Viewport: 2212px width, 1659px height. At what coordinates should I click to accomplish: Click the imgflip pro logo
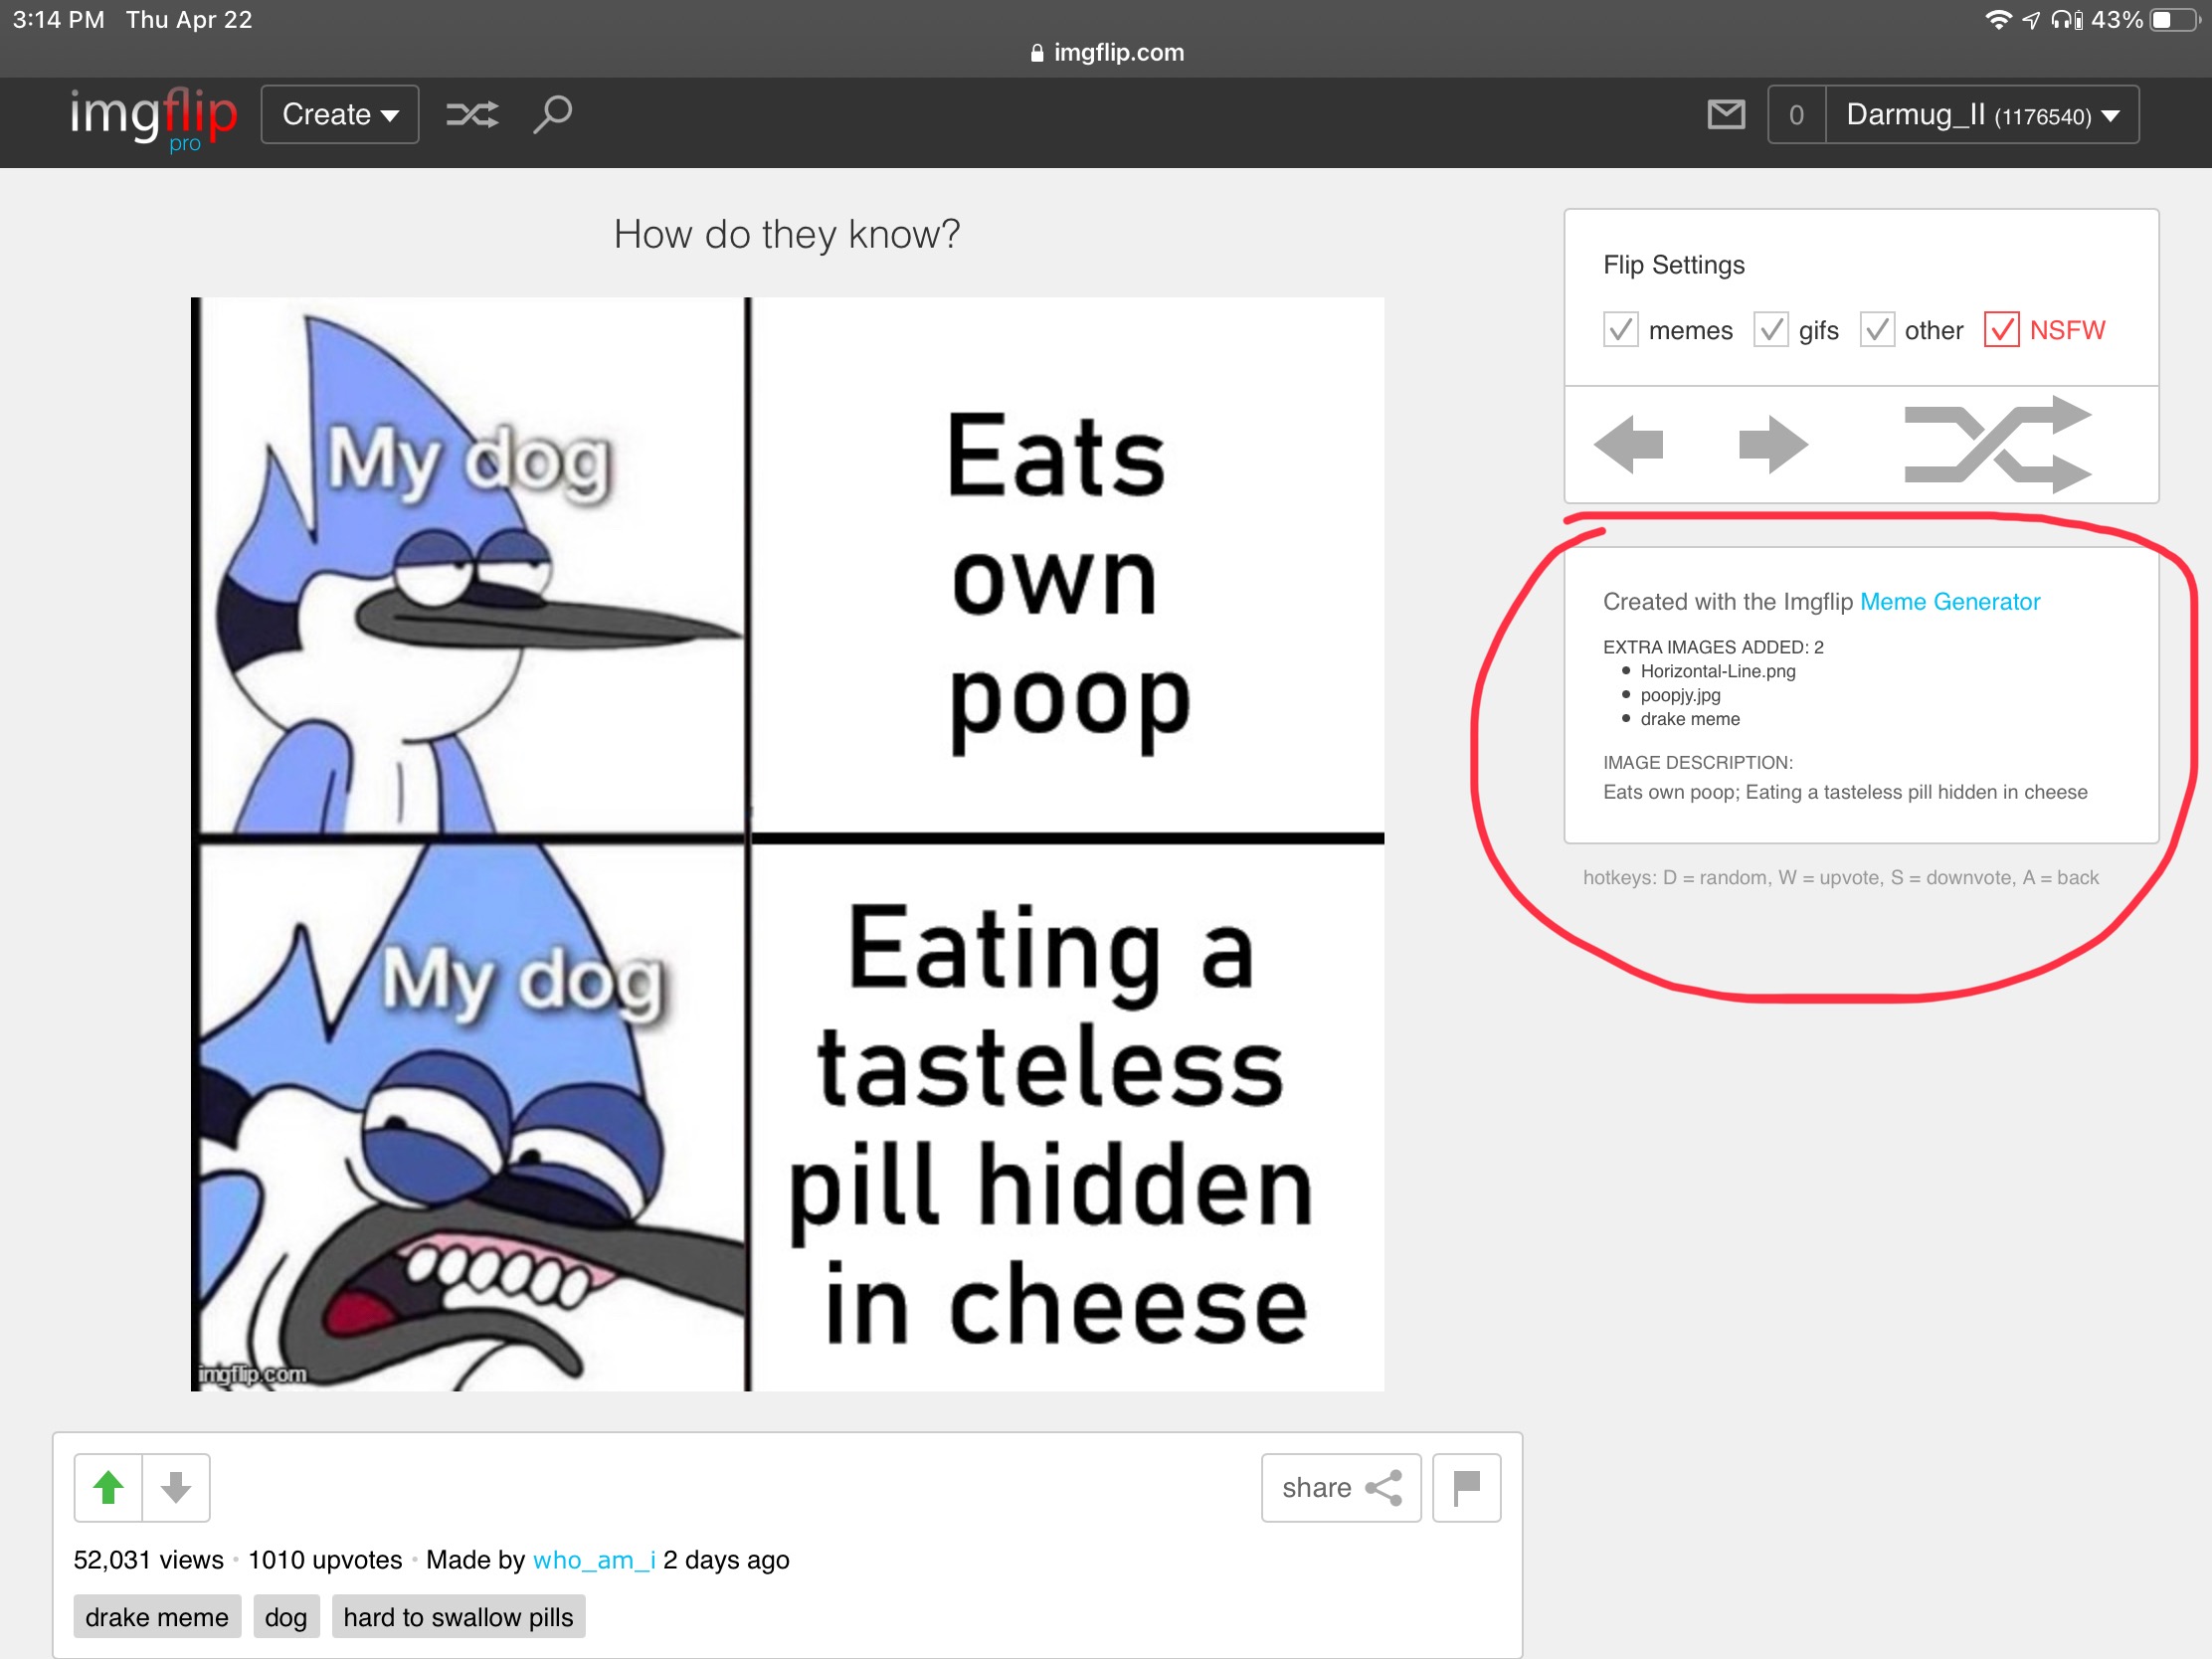coord(154,119)
